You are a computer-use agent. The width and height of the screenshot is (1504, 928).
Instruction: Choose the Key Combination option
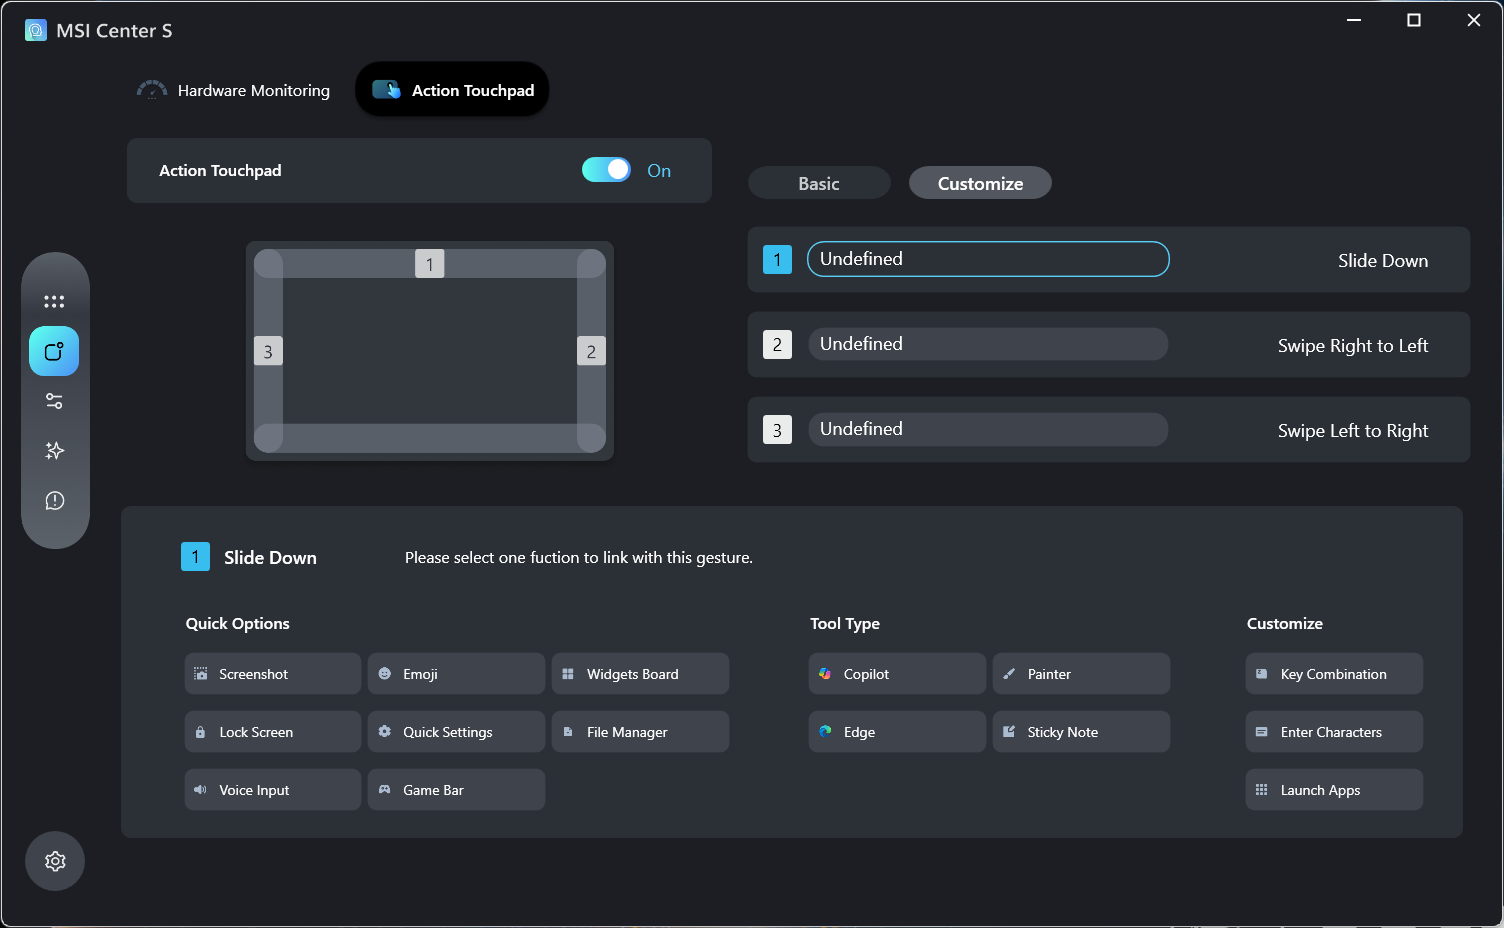tap(1333, 674)
